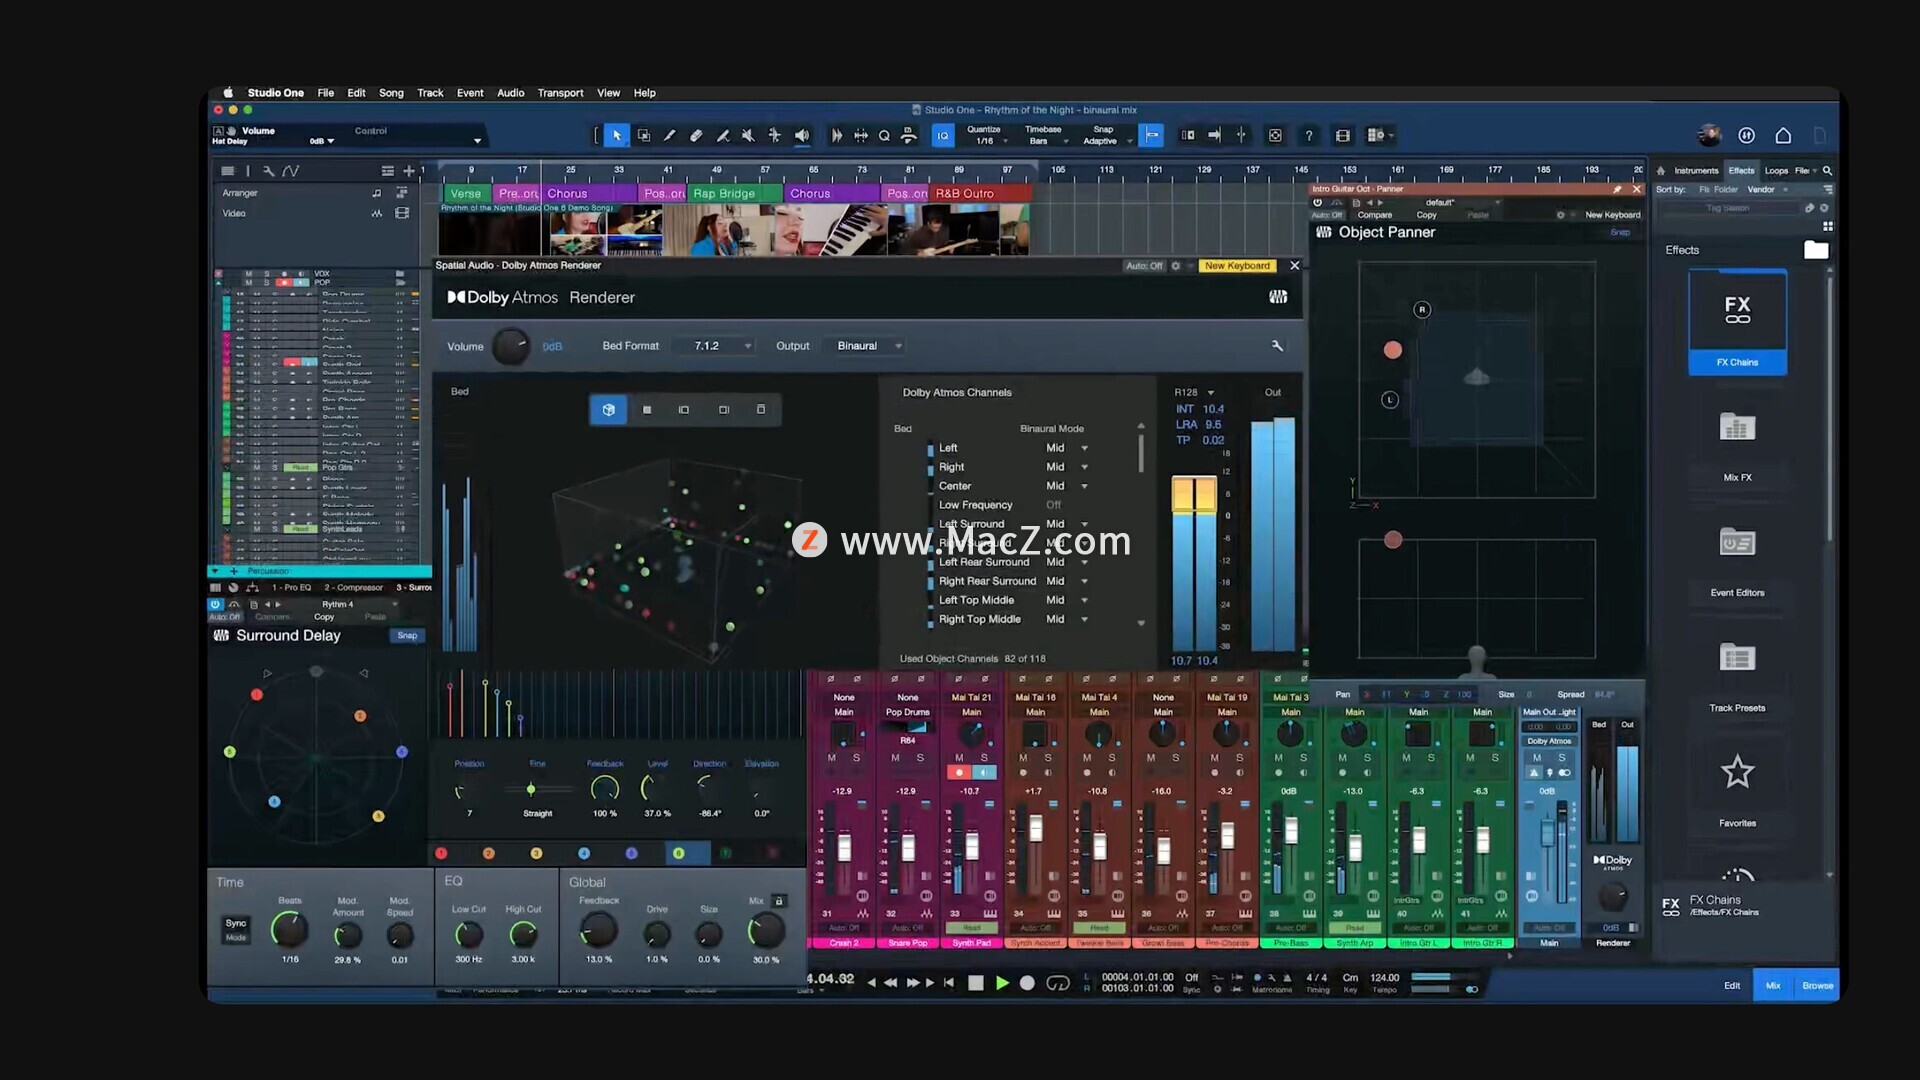Open Timebase Bars dropdown
This screenshot has width=1920, height=1080.
[x=1044, y=141]
